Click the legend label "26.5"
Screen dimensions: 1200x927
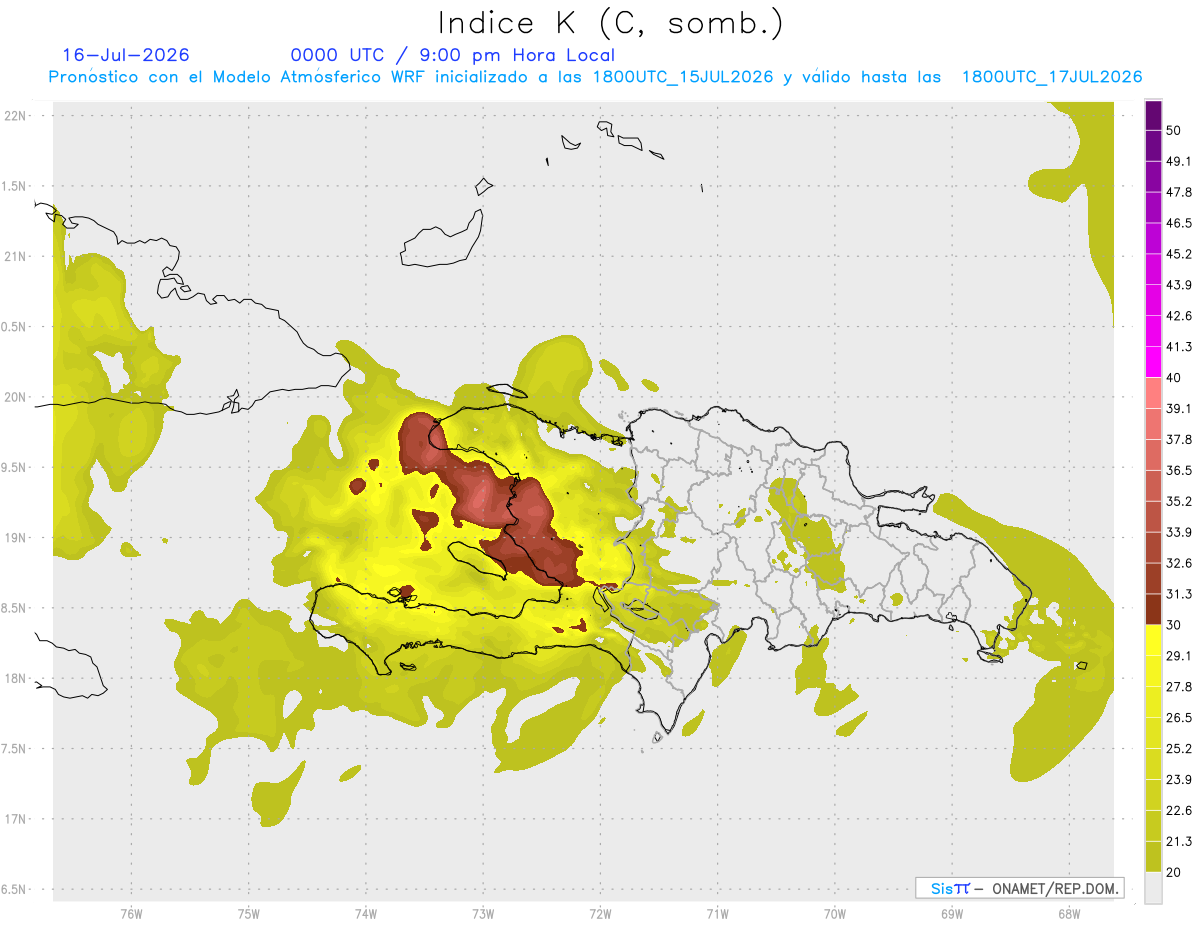[x=1179, y=718]
